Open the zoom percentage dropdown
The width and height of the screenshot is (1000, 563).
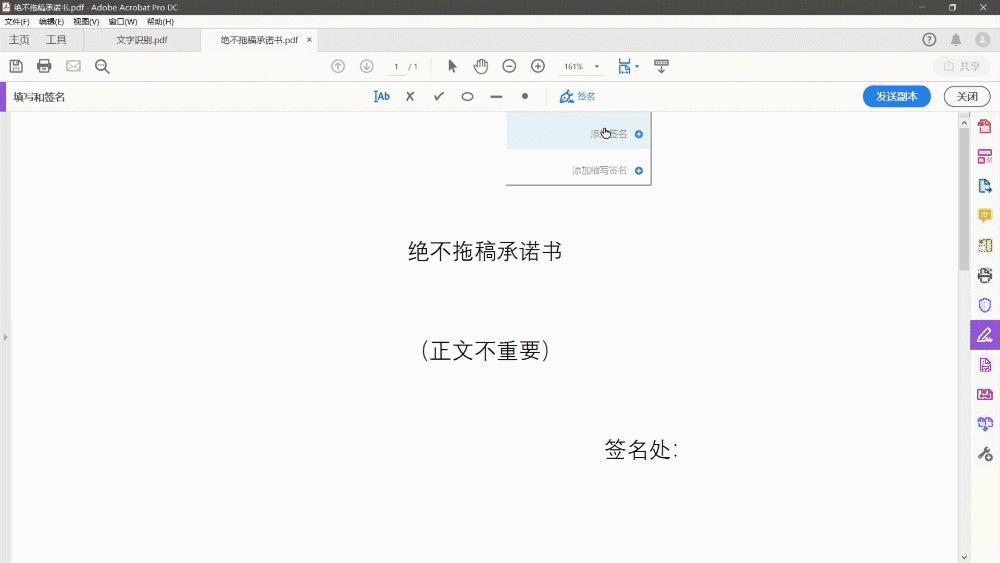[597, 66]
